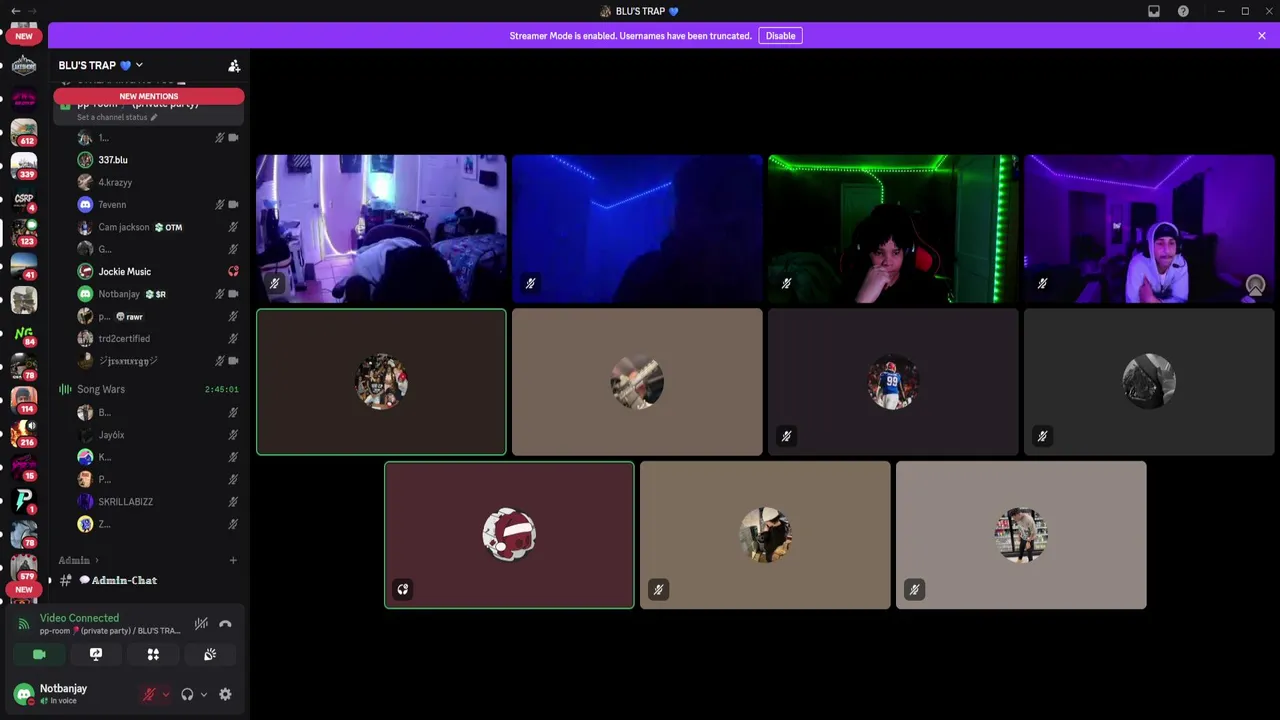This screenshot has height=720, width=1280.
Task: Open User Settings gear
Action: pyautogui.click(x=225, y=694)
